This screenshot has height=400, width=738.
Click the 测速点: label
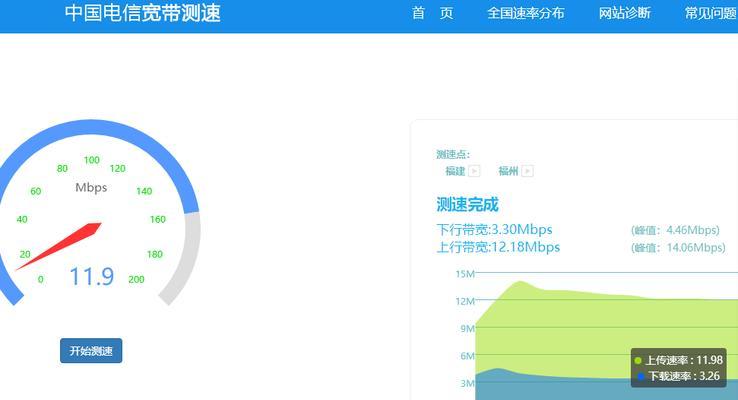(x=452, y=154)
